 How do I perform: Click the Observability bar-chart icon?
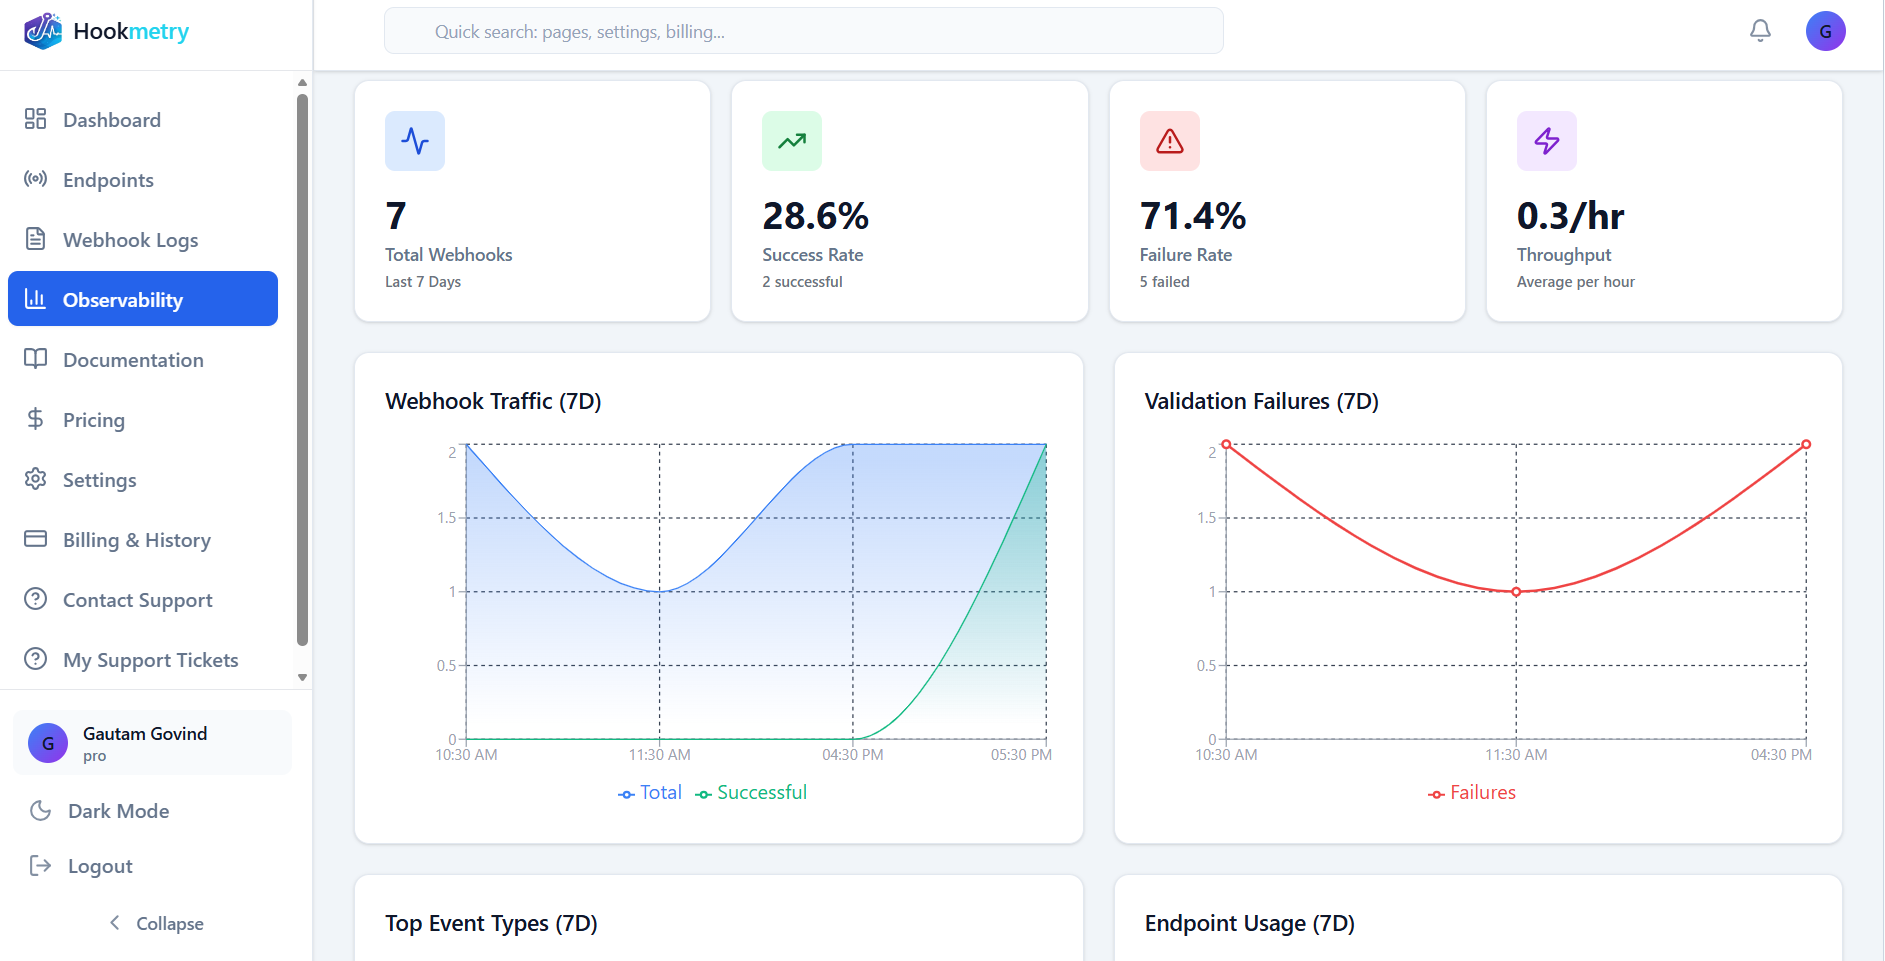pos(36,298)
